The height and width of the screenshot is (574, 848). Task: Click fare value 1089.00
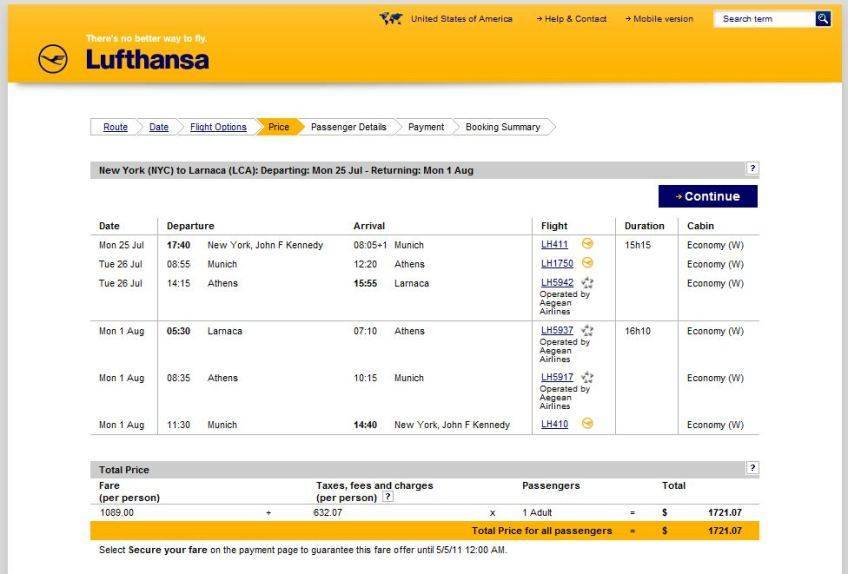point(117,512)
